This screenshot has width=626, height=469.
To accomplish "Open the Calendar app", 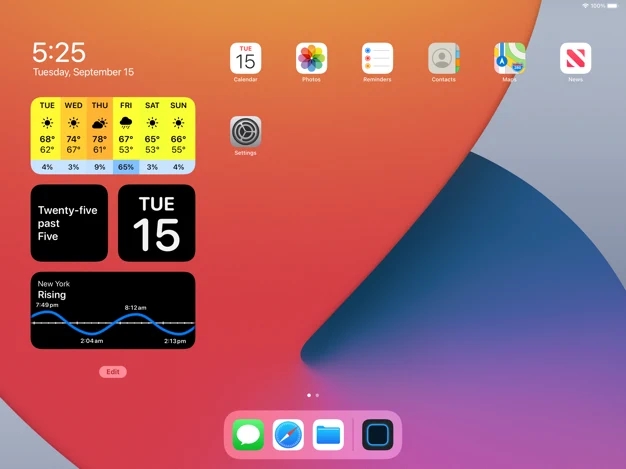I will (x=245, y=59).
